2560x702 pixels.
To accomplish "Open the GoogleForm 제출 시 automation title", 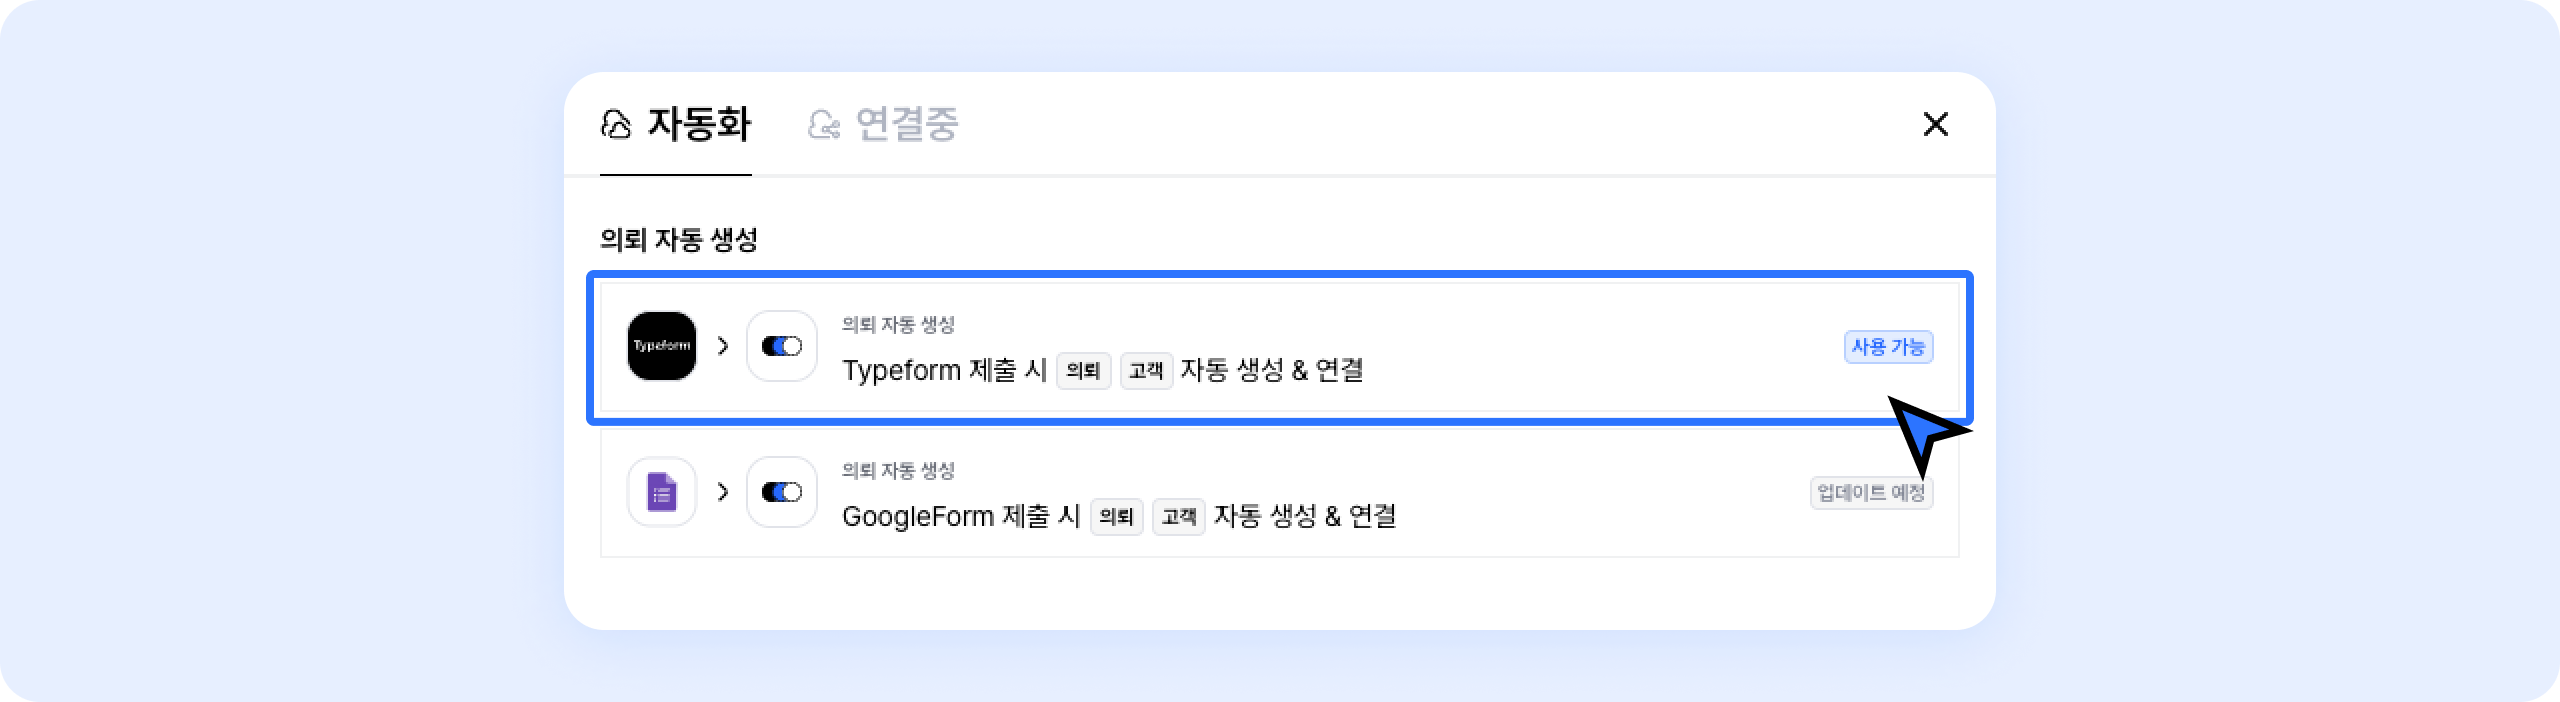I will [x=960, y=517].
